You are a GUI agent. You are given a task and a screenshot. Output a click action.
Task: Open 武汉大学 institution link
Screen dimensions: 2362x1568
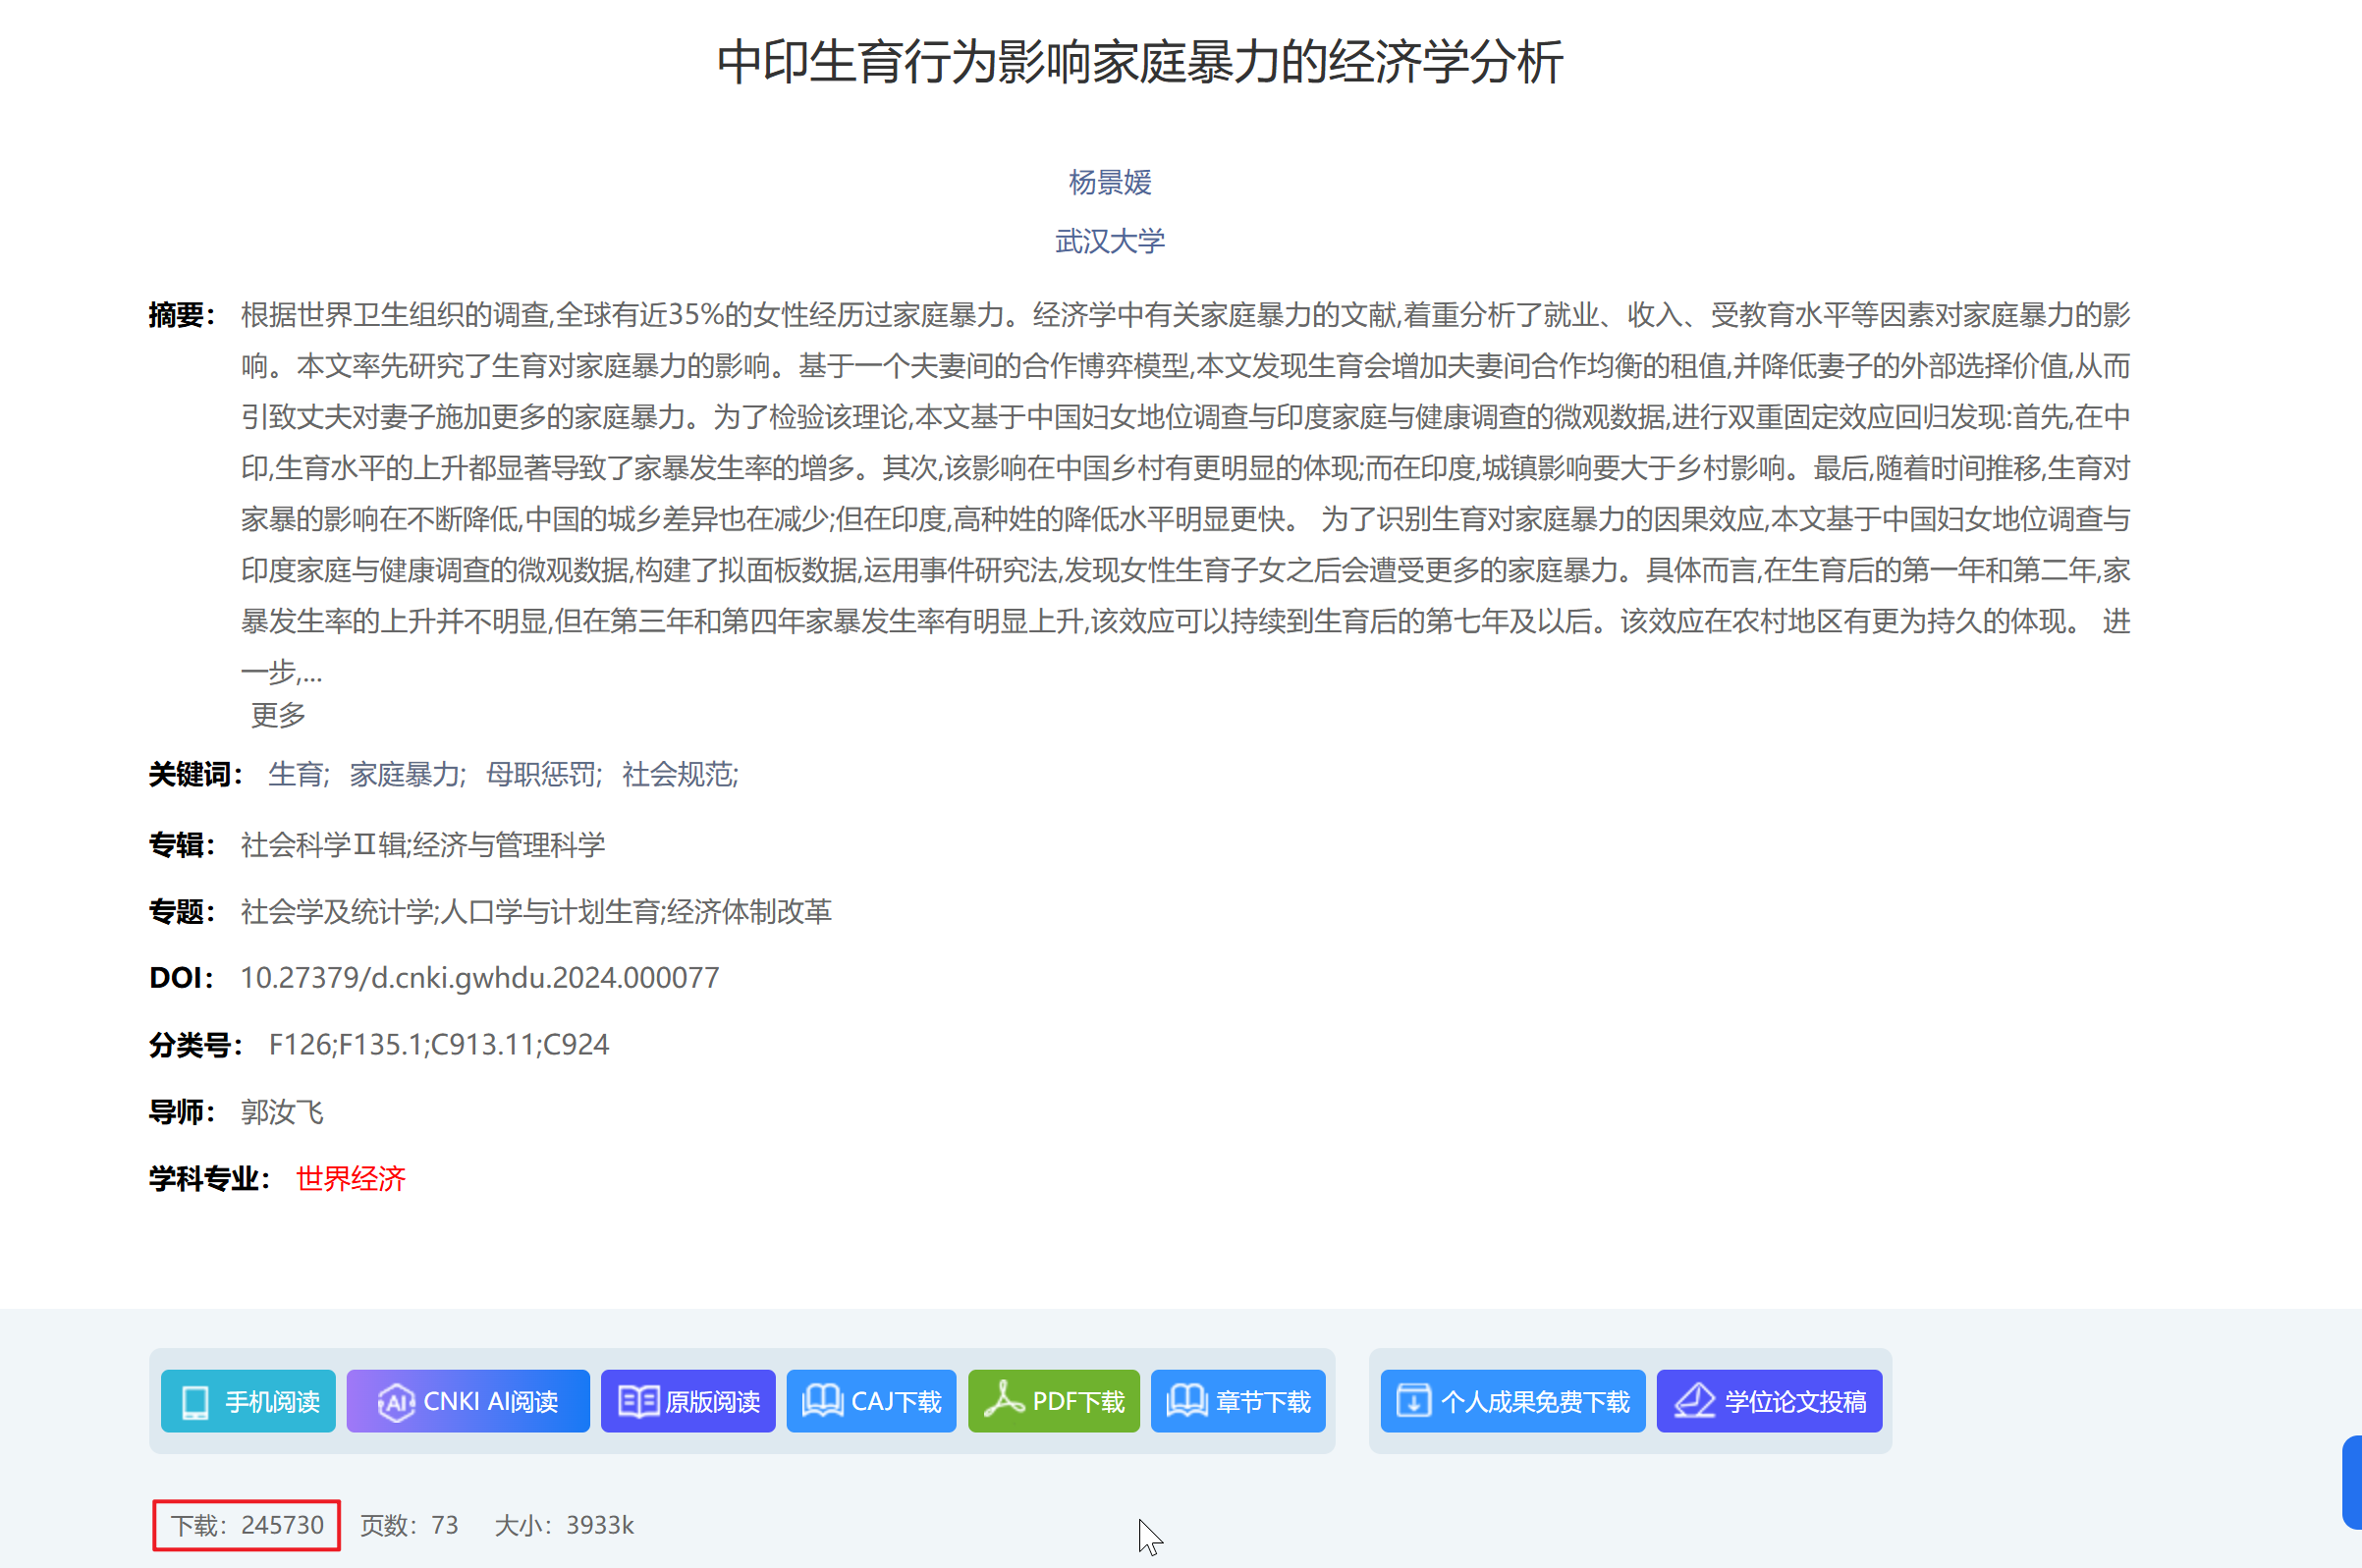pyautogui.click(x=1110, y=241)
